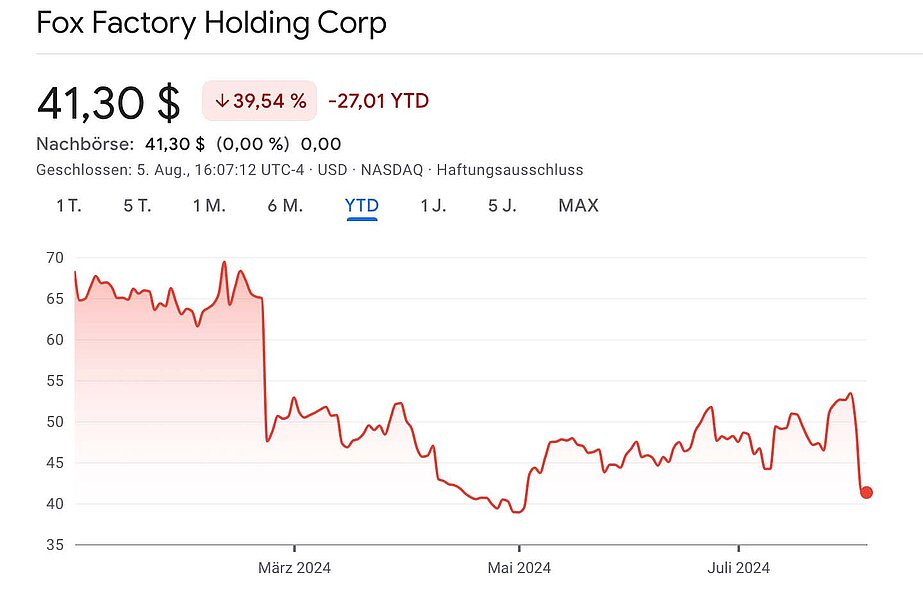
Task: Show the 1J. one-year chart
Action: [x=433, y=206]
